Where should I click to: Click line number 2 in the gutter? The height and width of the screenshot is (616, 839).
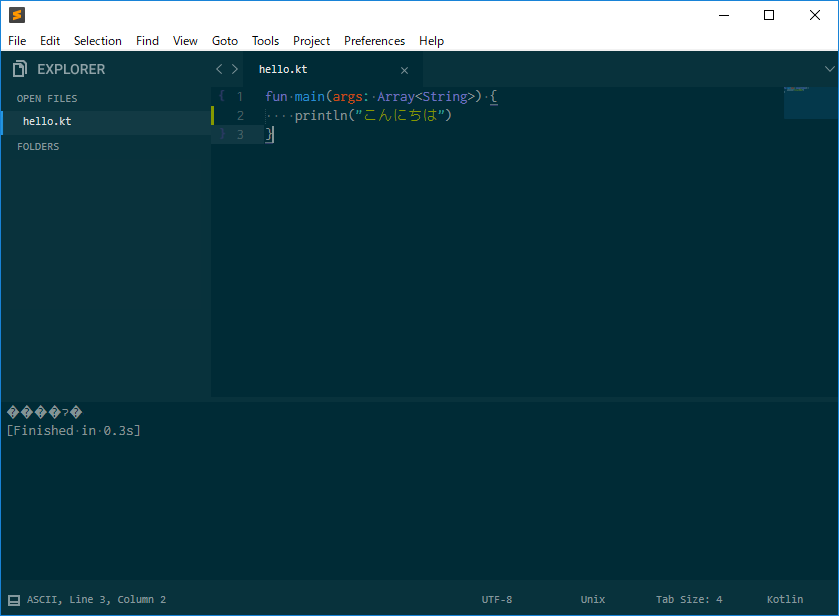pos(240,116)
